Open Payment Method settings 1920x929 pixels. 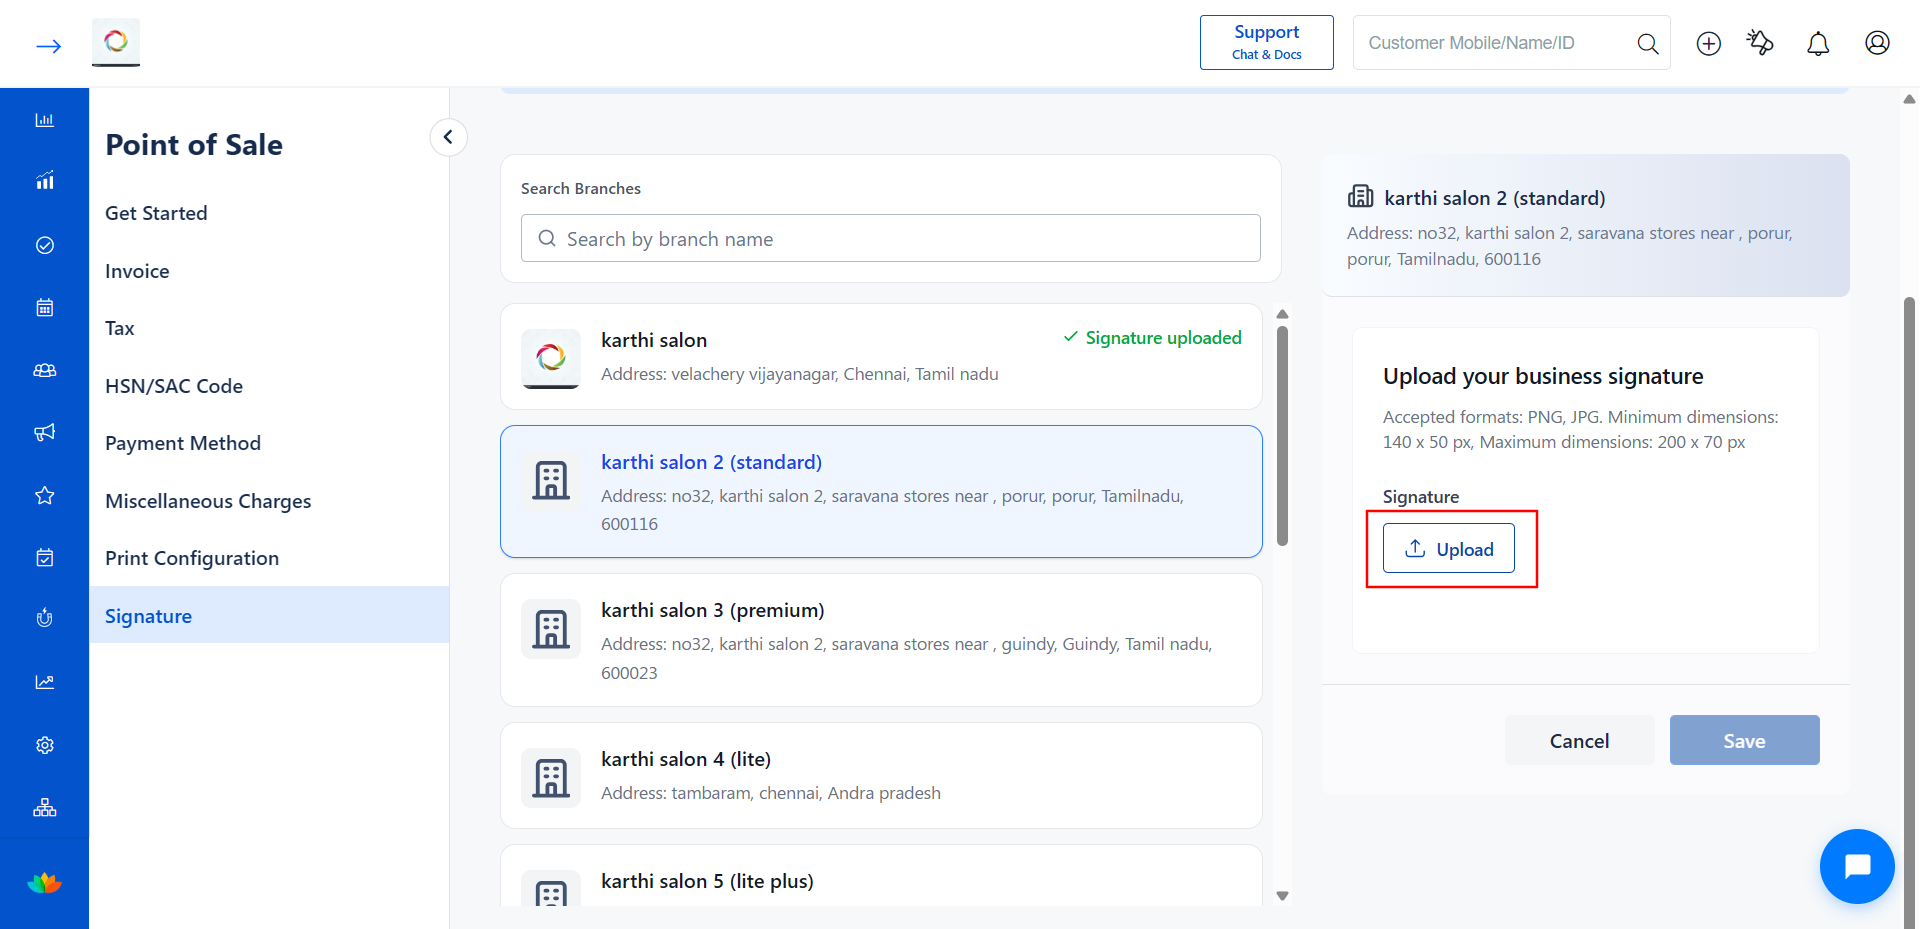click(x=183, y=443)
